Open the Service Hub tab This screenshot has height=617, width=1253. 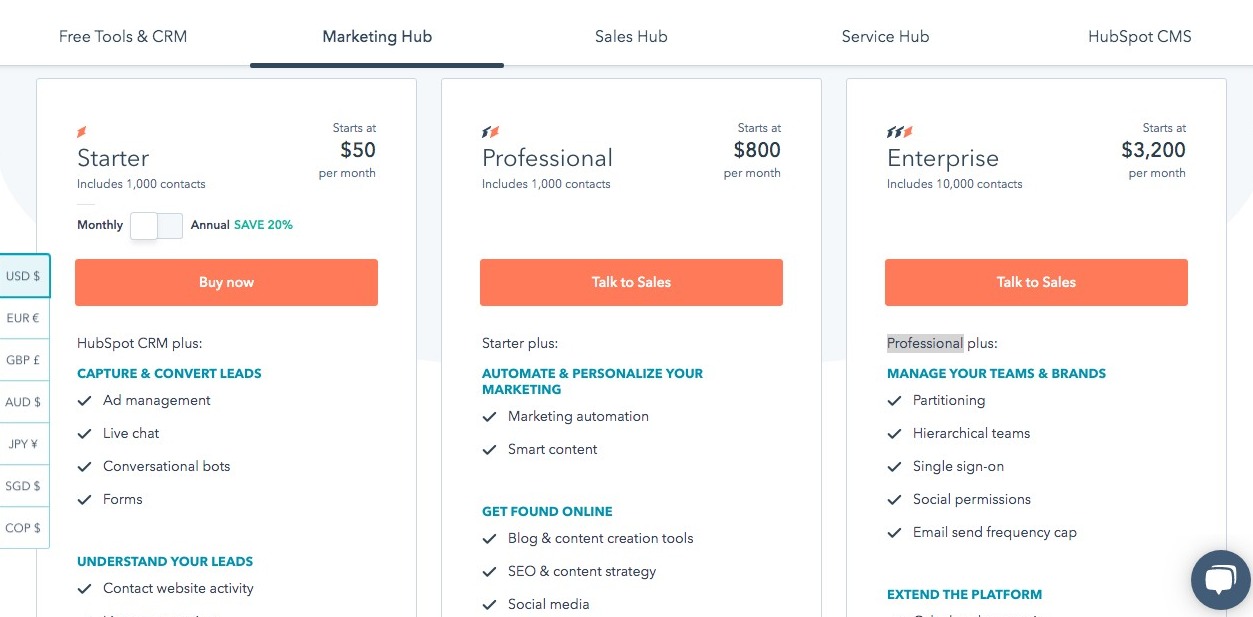point(885,37)
